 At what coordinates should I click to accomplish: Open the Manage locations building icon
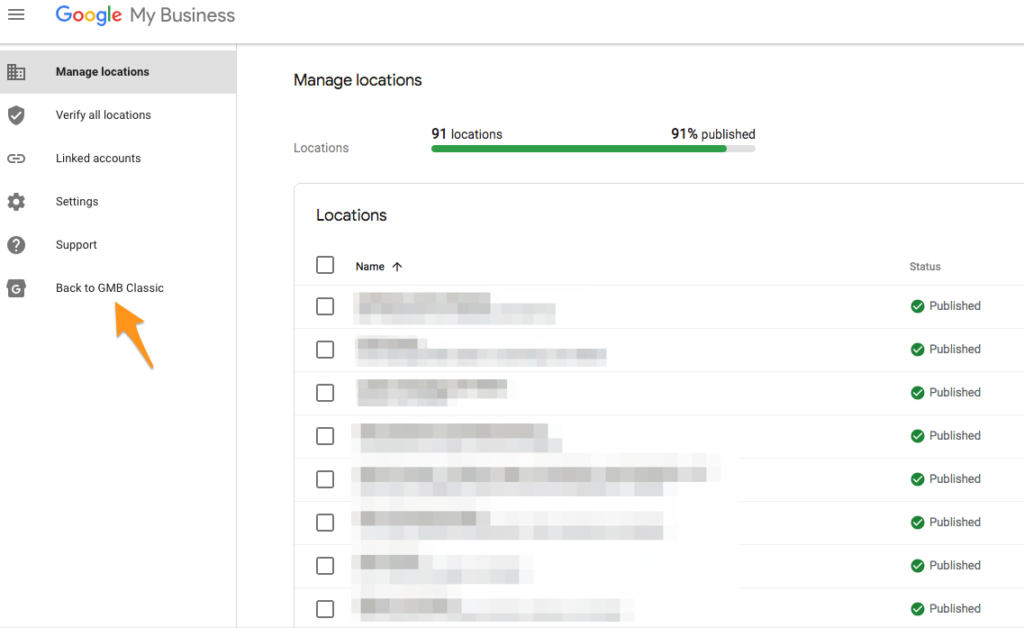[x=16, y=71]
